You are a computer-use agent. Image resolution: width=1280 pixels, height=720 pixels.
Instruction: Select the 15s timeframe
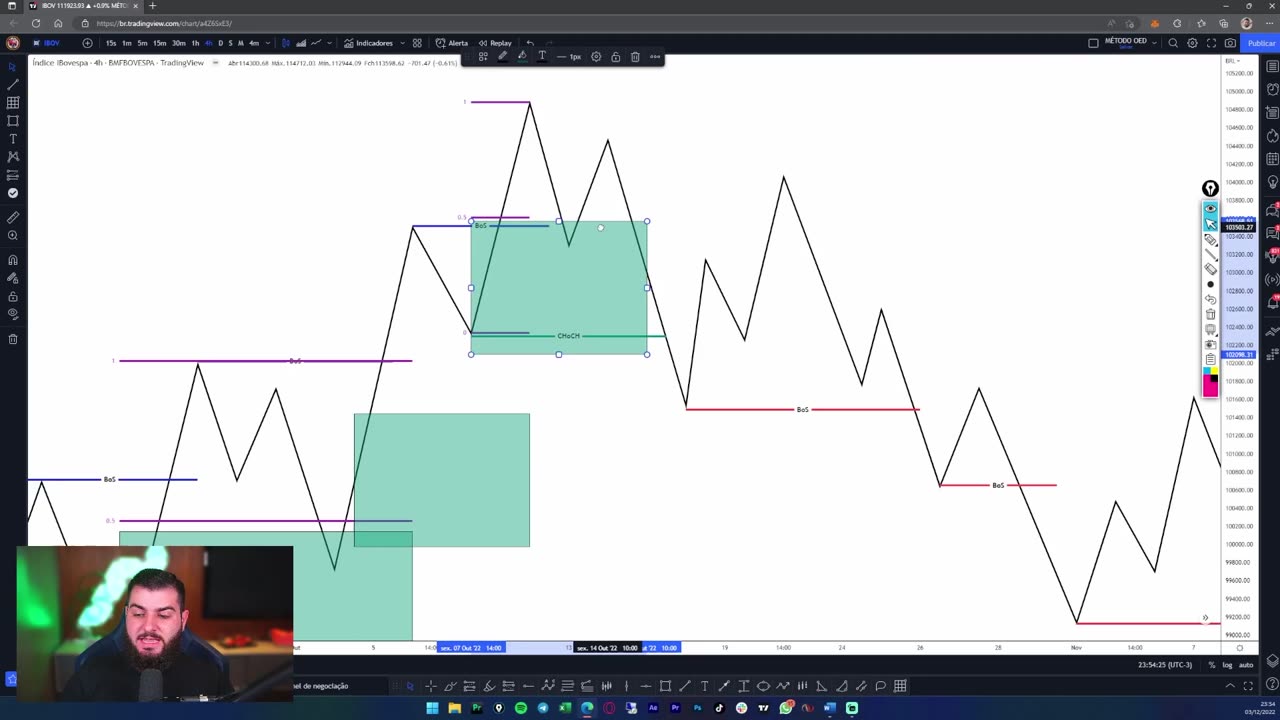111,43
